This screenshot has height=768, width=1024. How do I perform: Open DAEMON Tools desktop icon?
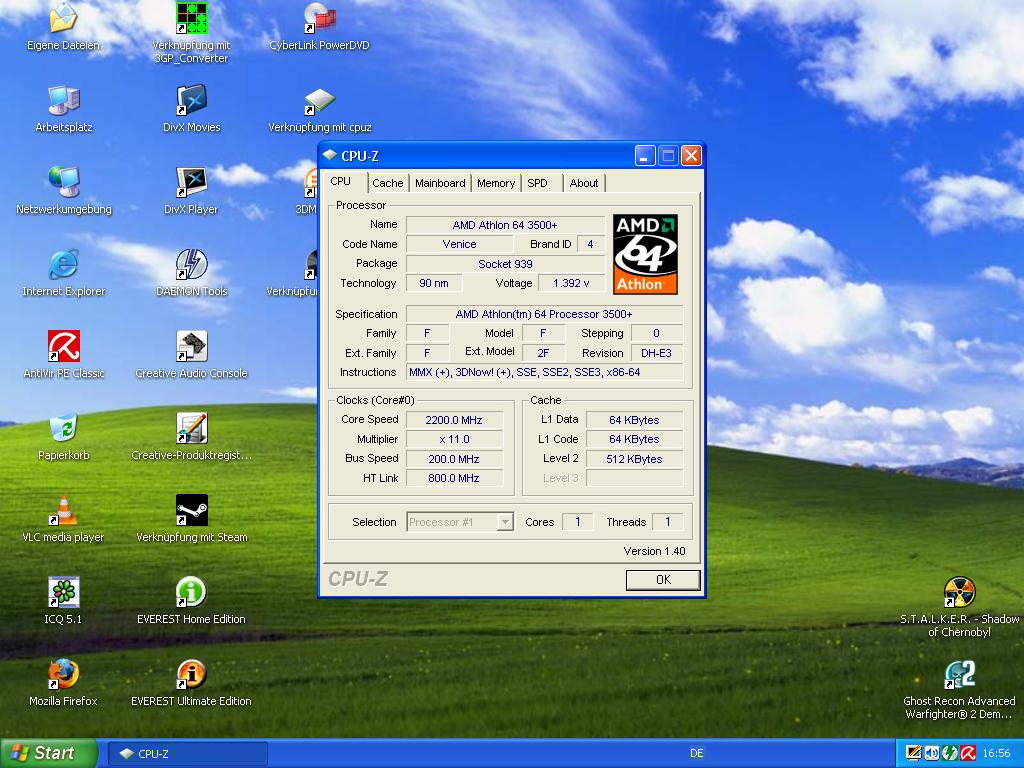(191, 264)
